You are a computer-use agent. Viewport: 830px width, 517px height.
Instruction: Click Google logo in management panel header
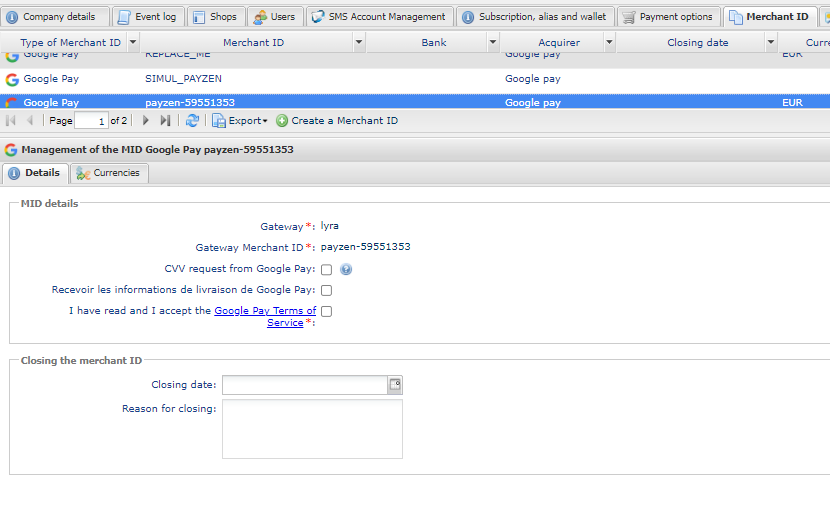pos(11,150)
